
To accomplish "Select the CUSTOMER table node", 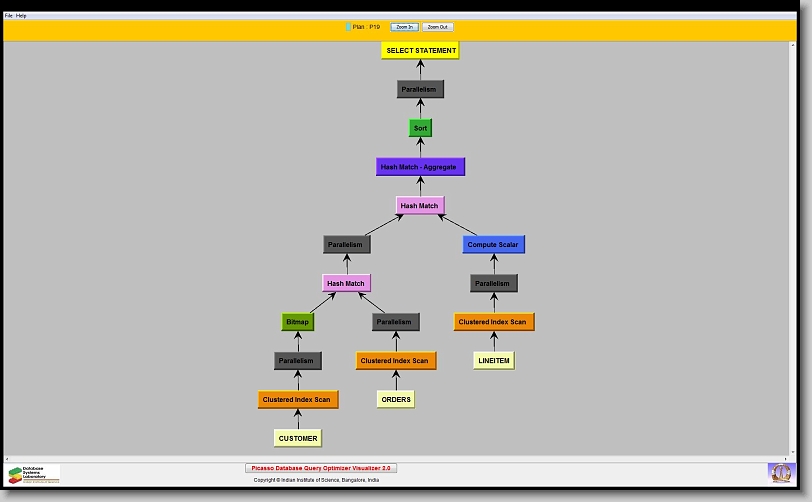I will pos(297,438).
